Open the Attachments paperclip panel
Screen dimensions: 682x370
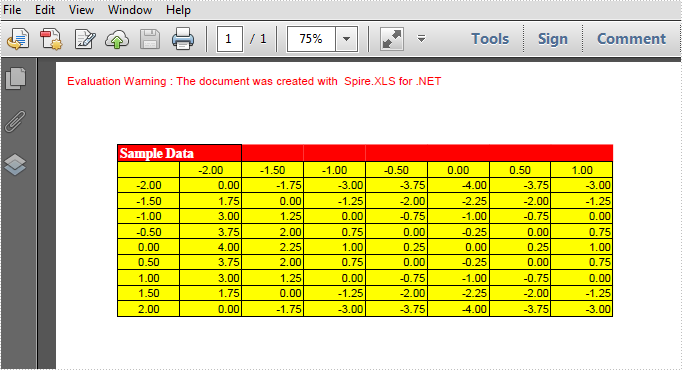click(16, 121)
